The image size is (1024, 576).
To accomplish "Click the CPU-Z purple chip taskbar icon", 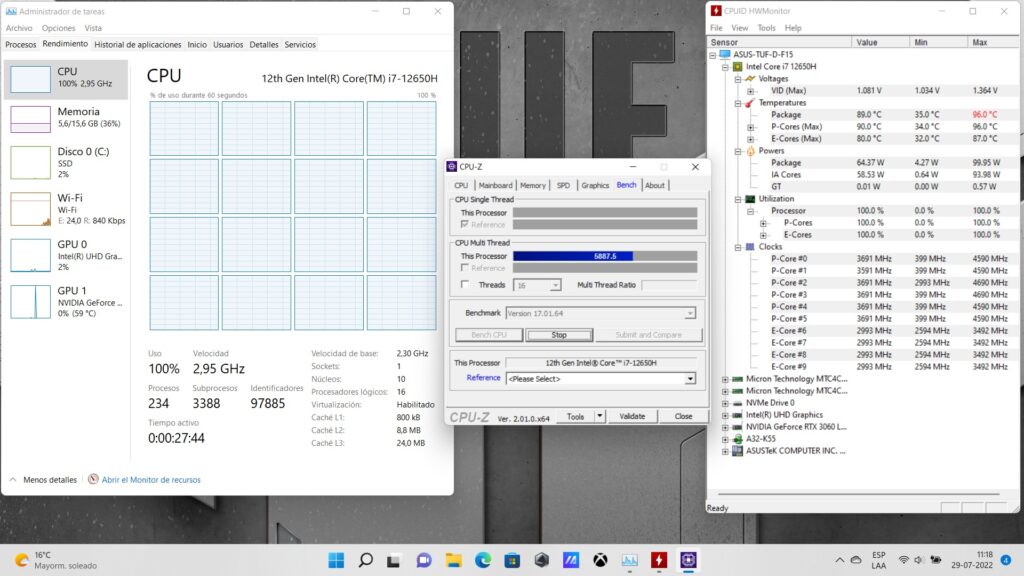I will click(x=688, y=560).
